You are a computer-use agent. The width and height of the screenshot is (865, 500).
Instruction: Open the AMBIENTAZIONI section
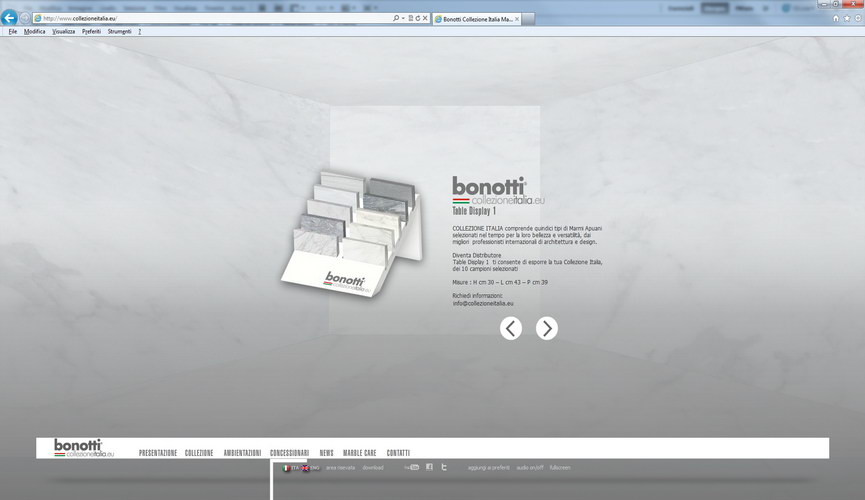(242, 453)
